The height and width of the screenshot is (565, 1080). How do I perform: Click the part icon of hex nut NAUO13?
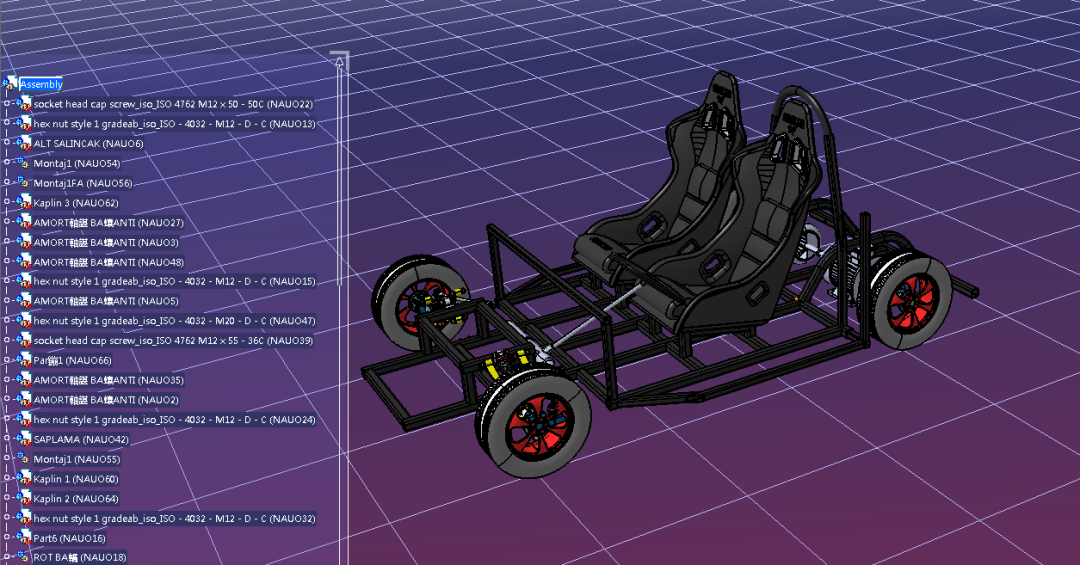click(x=23, y=123)
